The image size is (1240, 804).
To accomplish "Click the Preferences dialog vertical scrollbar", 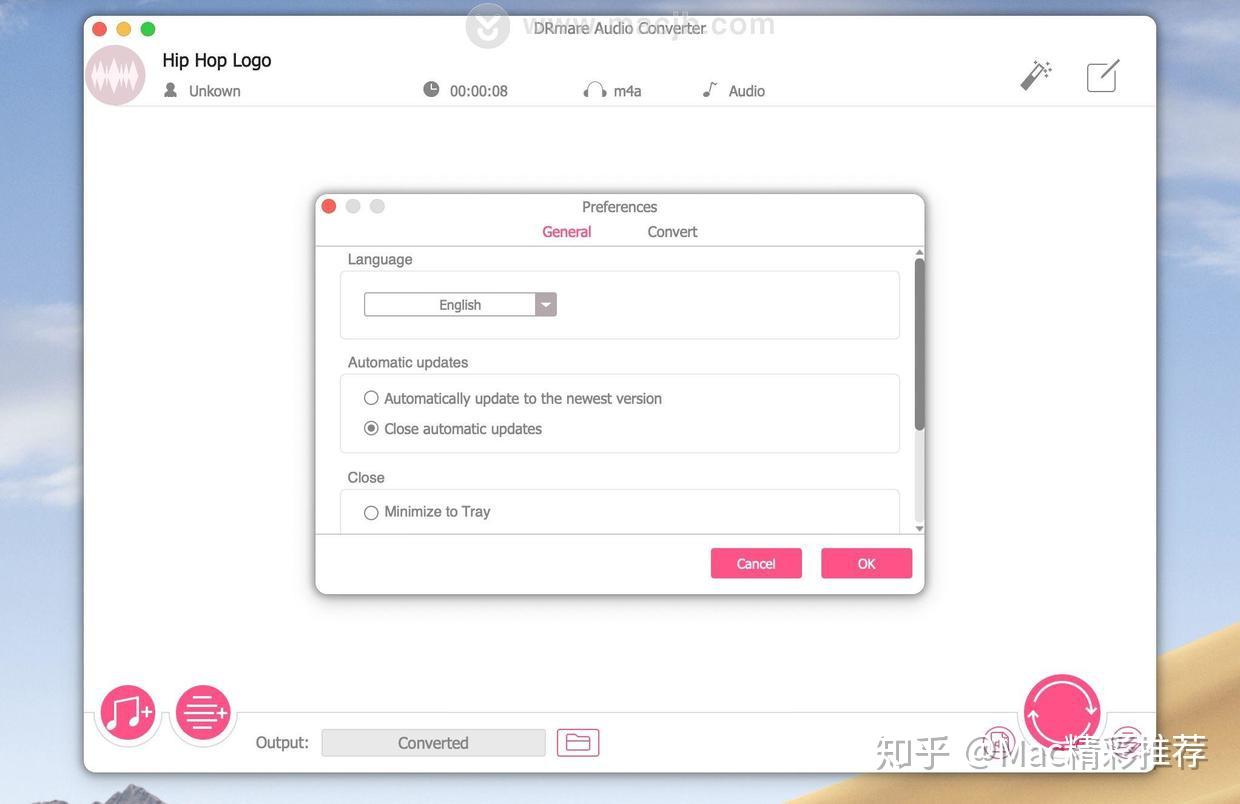I will 919,345.
